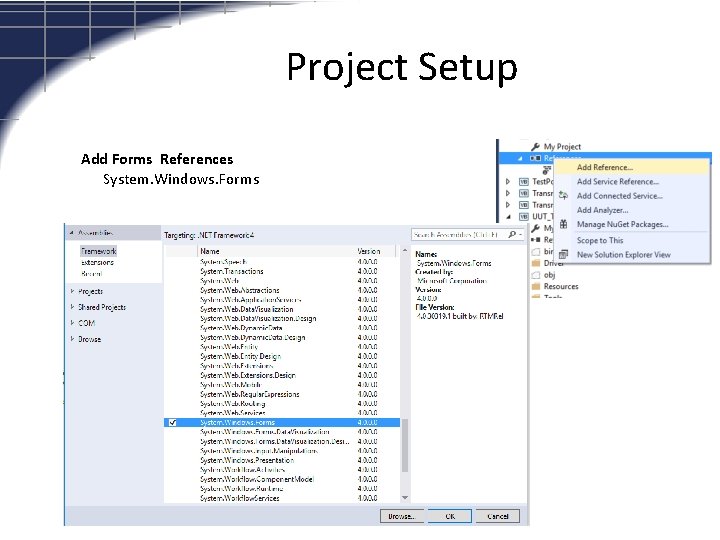The image size is (720, 540).
Task: Click the VB file icon next to TestPc
Action: click(x=523, y=182)
